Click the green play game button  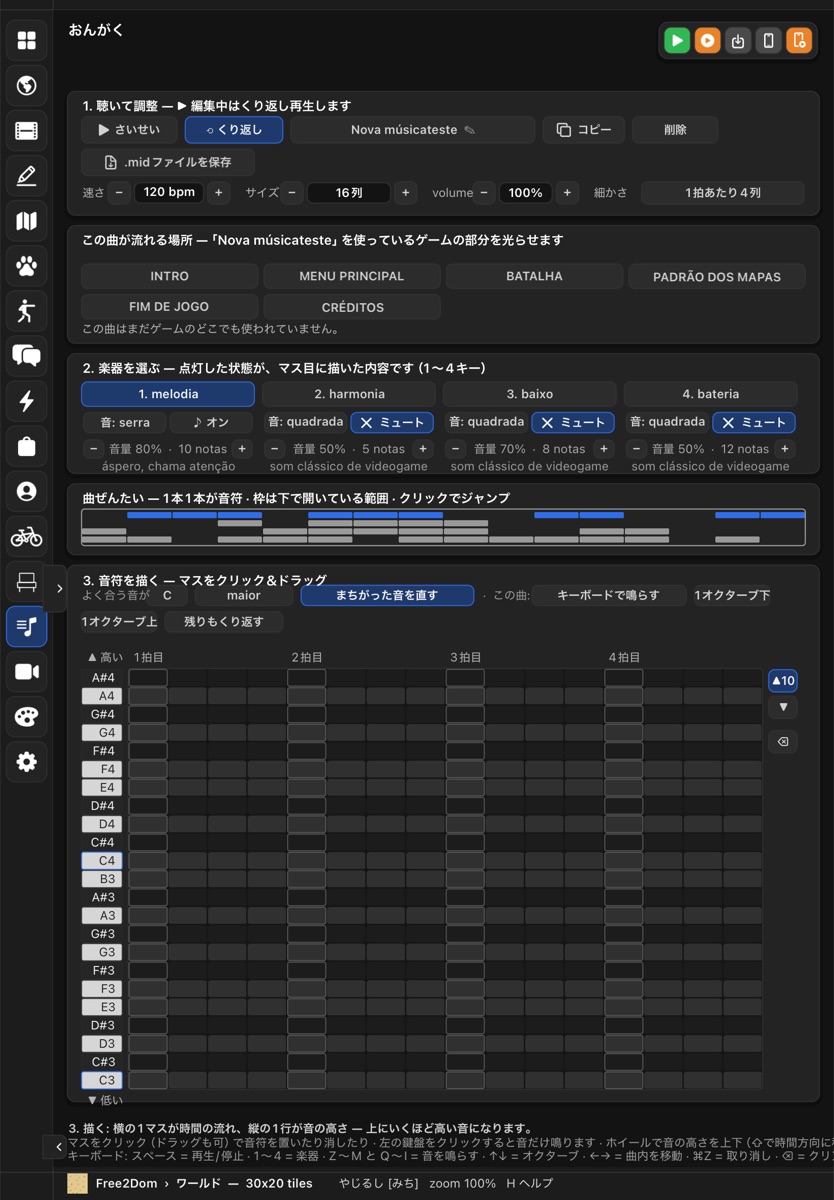pyautogui.click(x=677, y=41)
